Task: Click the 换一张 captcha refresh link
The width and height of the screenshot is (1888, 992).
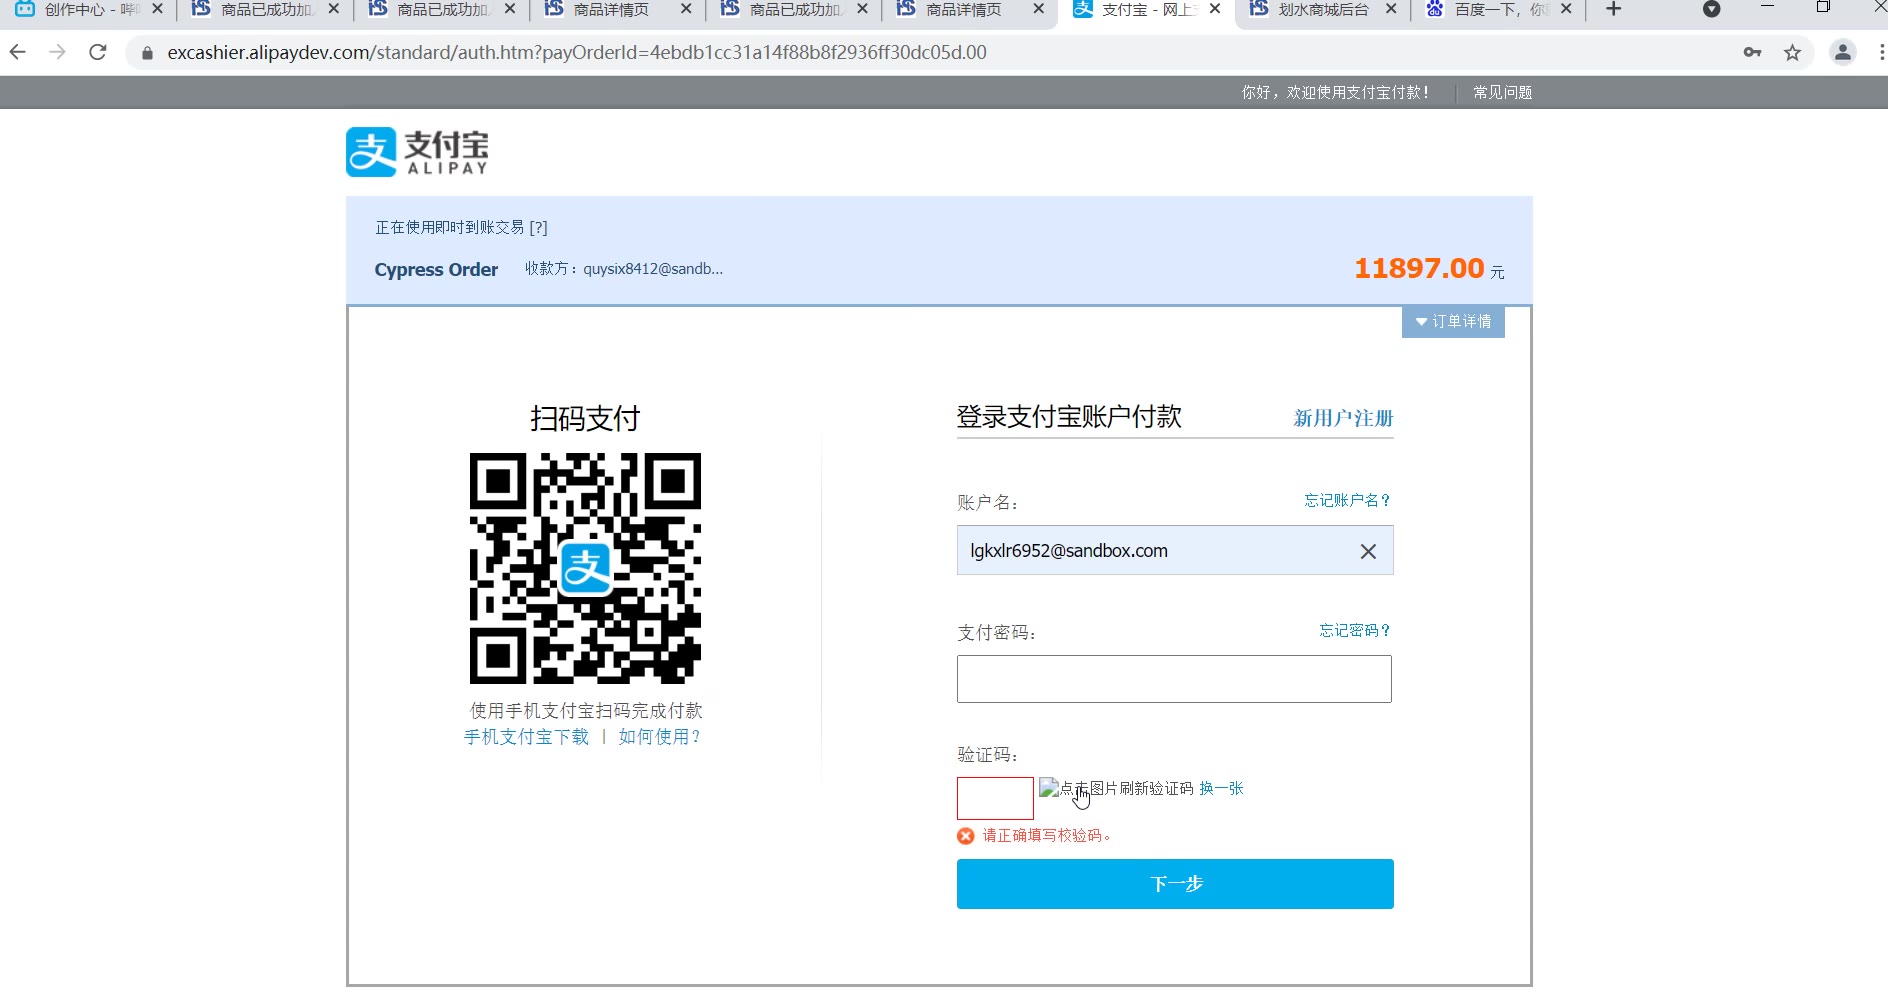Action: pyautogui.click(x=1221, y=788)
